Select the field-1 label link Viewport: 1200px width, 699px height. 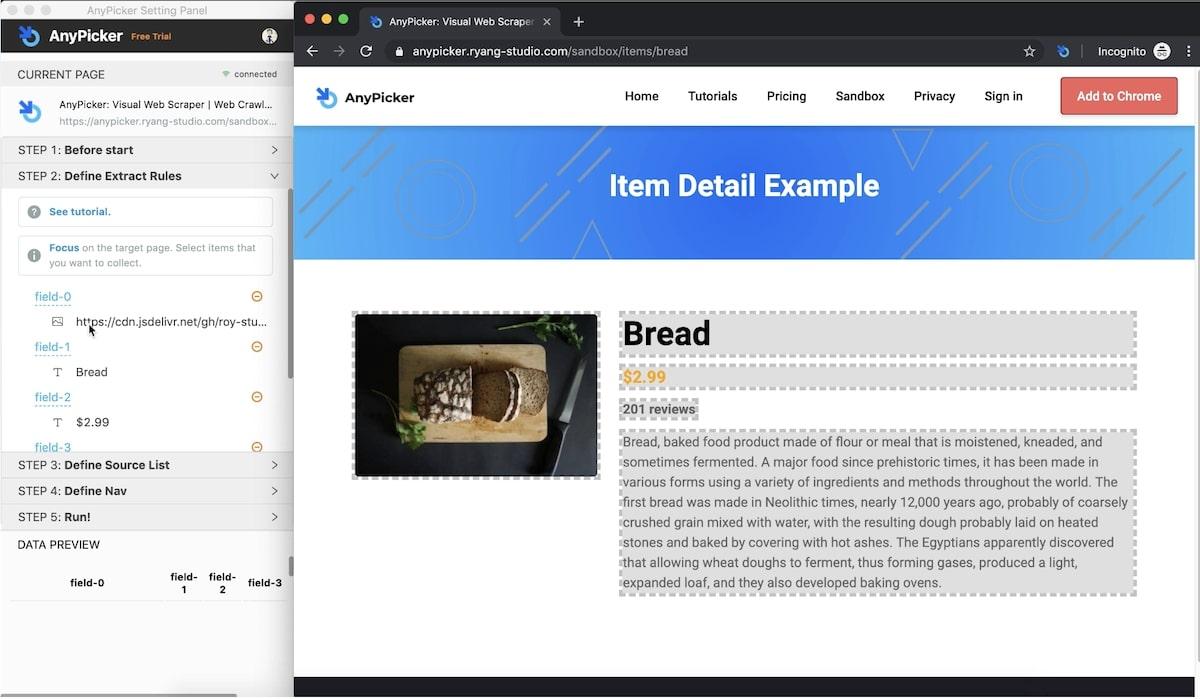(53, 347)
